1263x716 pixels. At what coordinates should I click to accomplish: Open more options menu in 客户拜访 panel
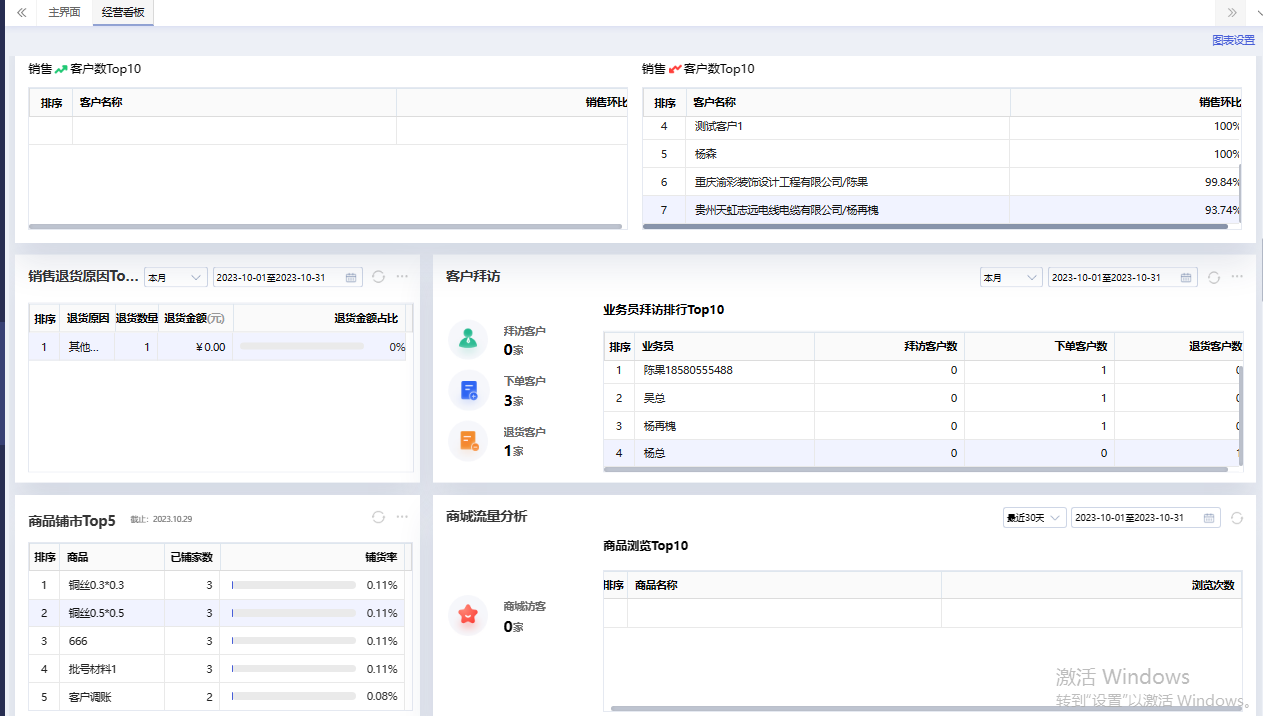pyautogui.click(x=1238, y=277)
